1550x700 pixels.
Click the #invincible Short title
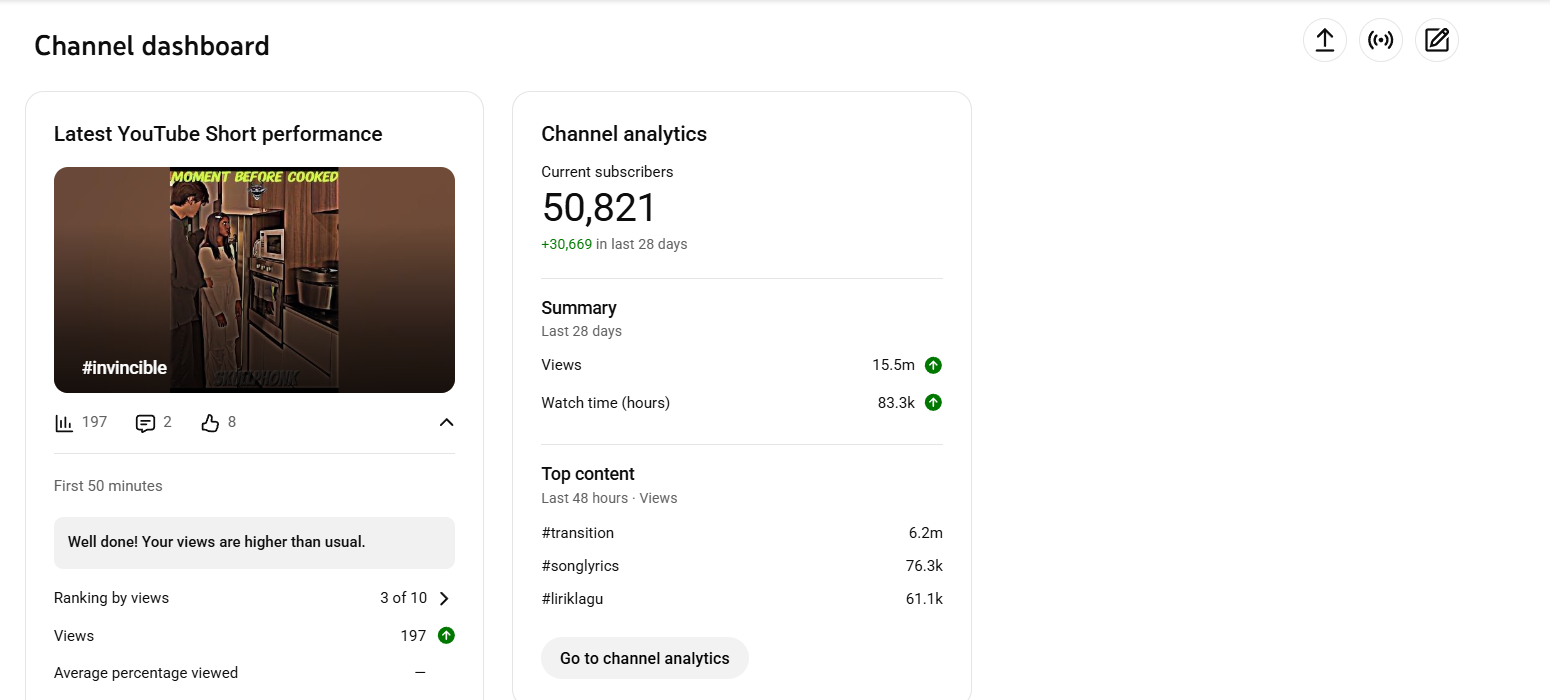[x=124, y=368]
